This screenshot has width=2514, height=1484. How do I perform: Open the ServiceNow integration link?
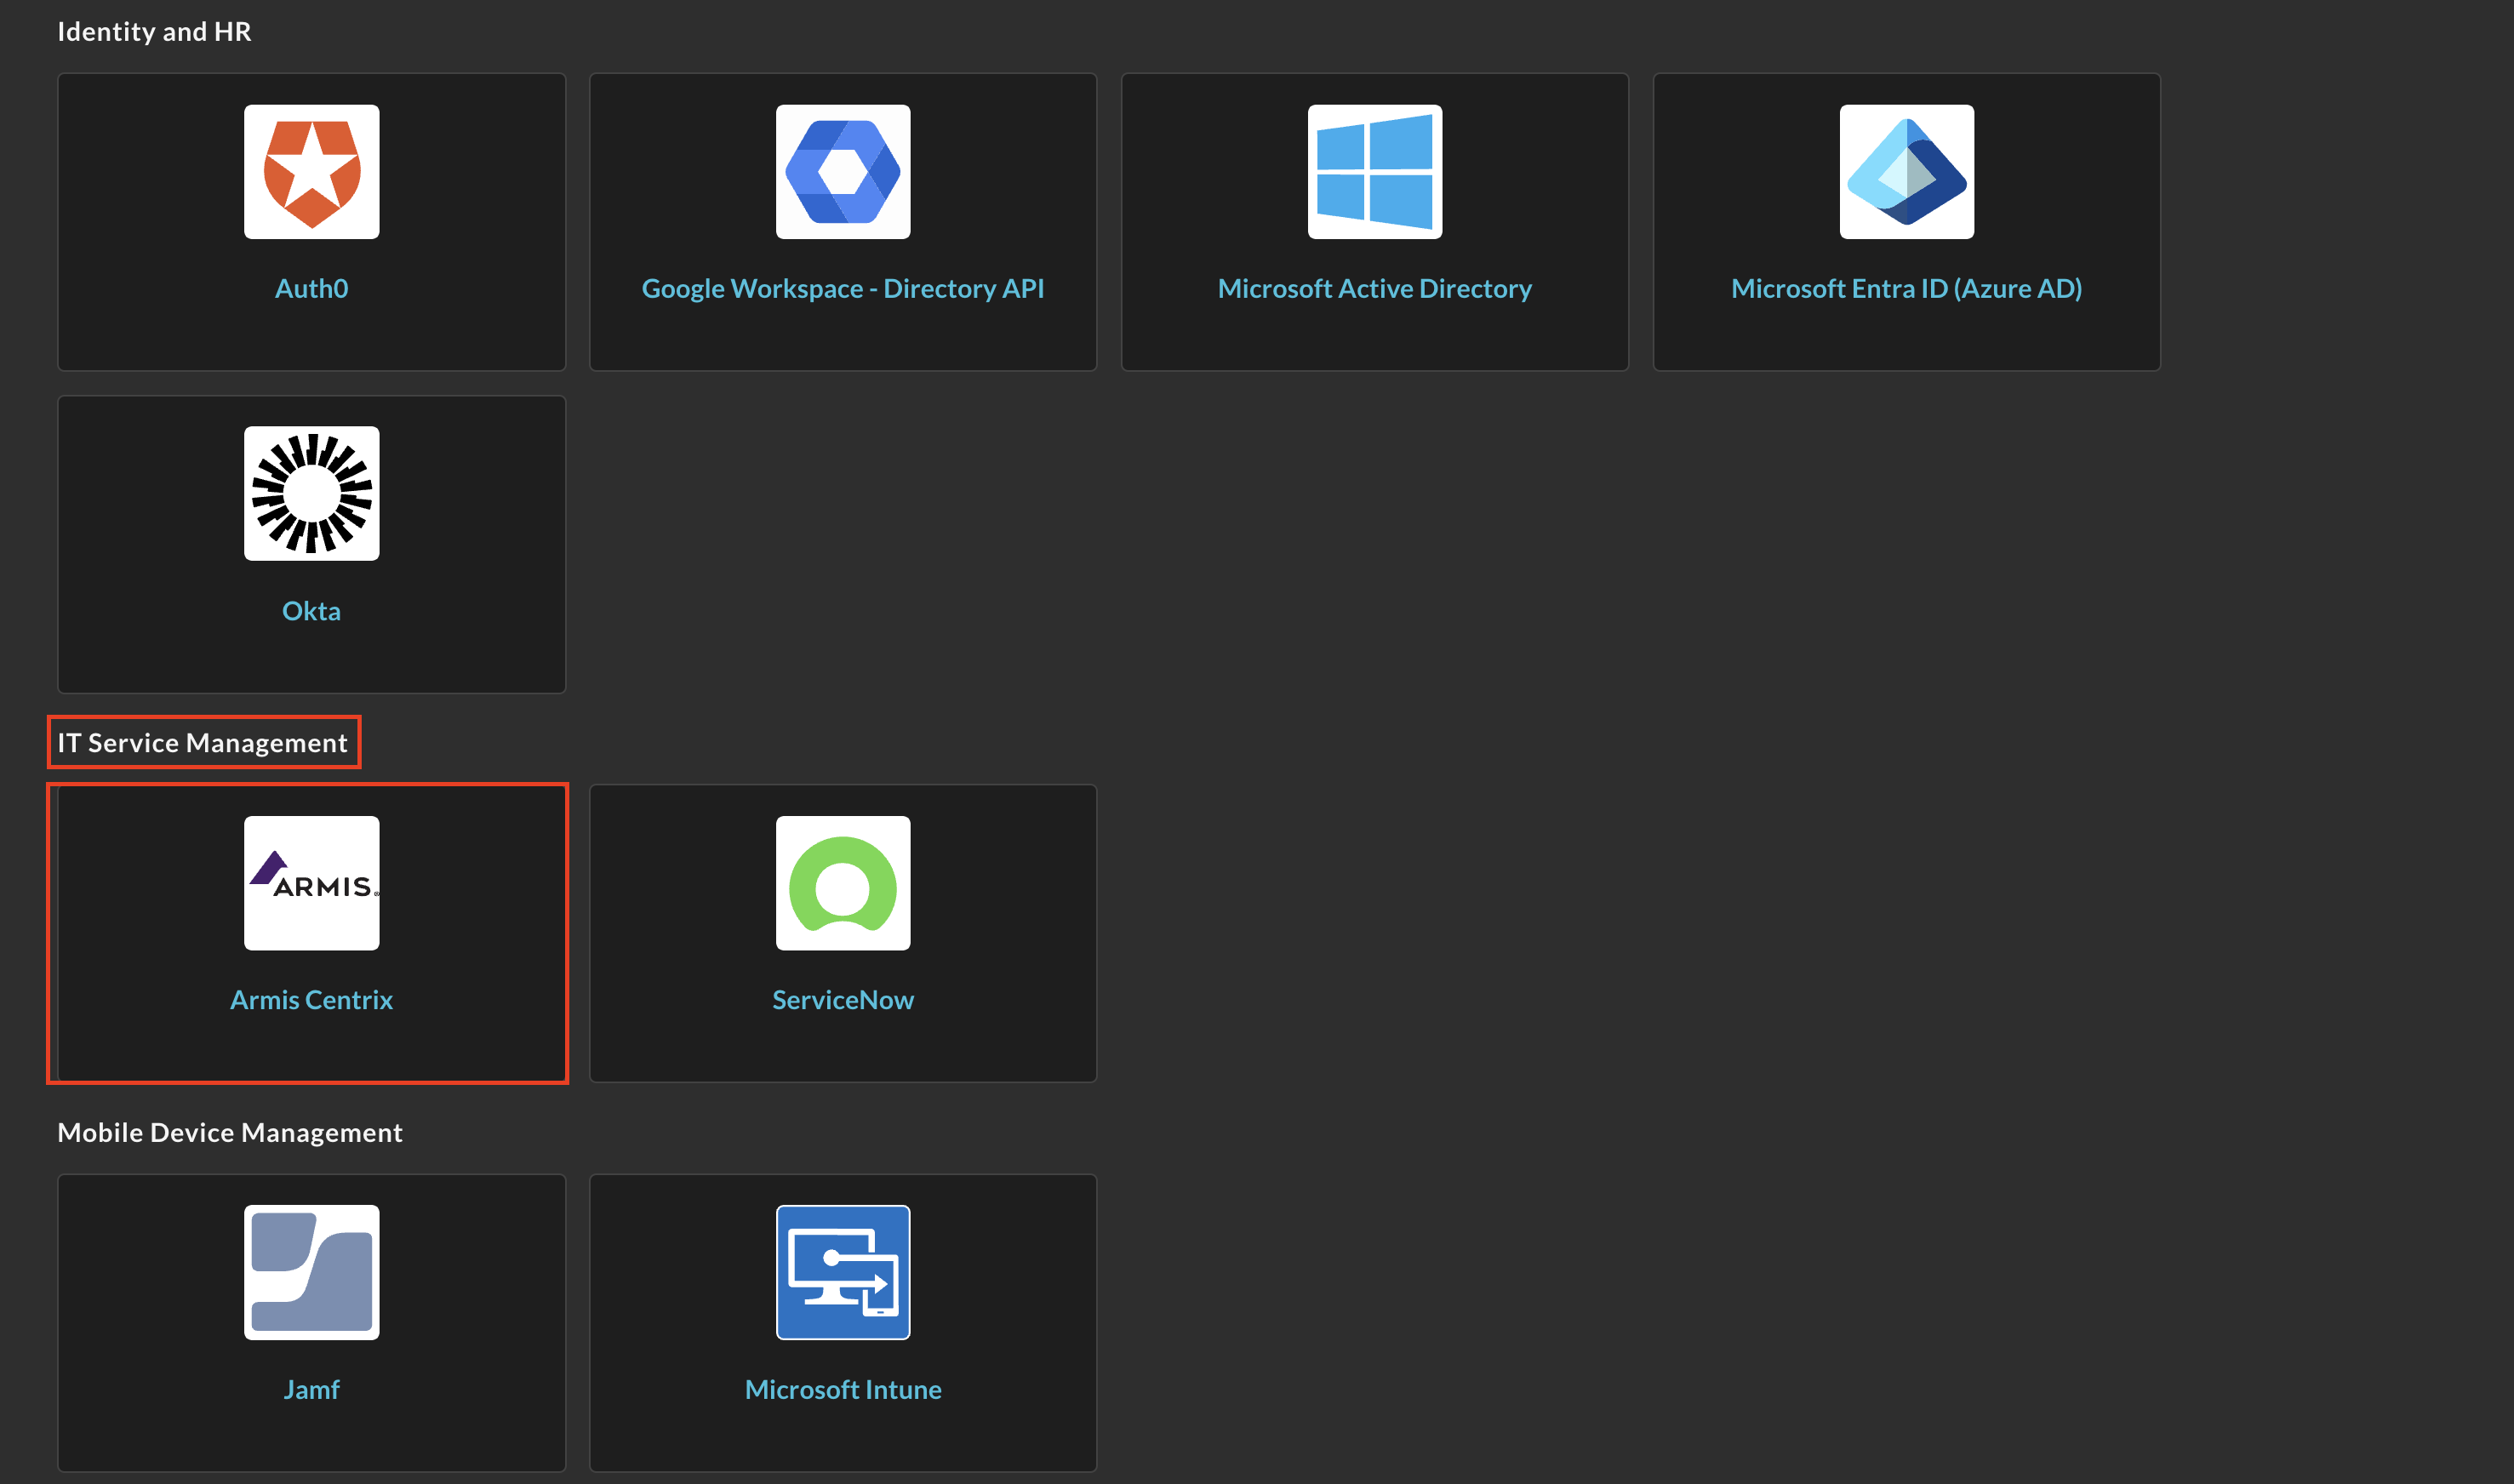pos(843,1000)
